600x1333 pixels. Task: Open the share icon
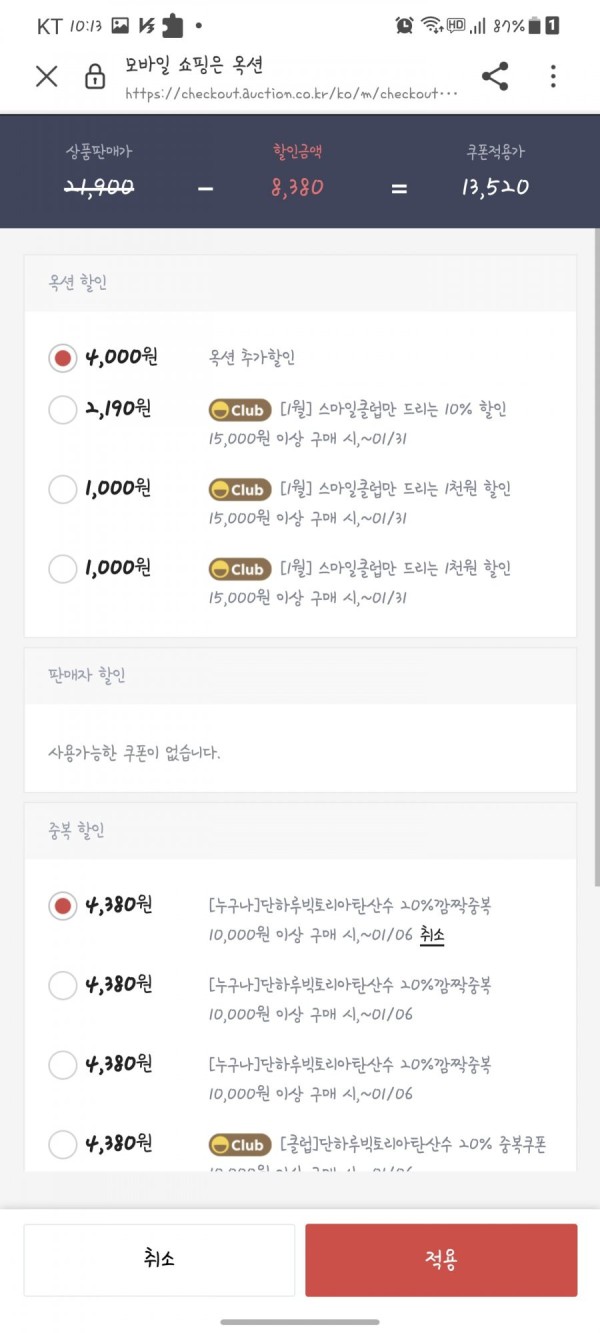(495, 77)
